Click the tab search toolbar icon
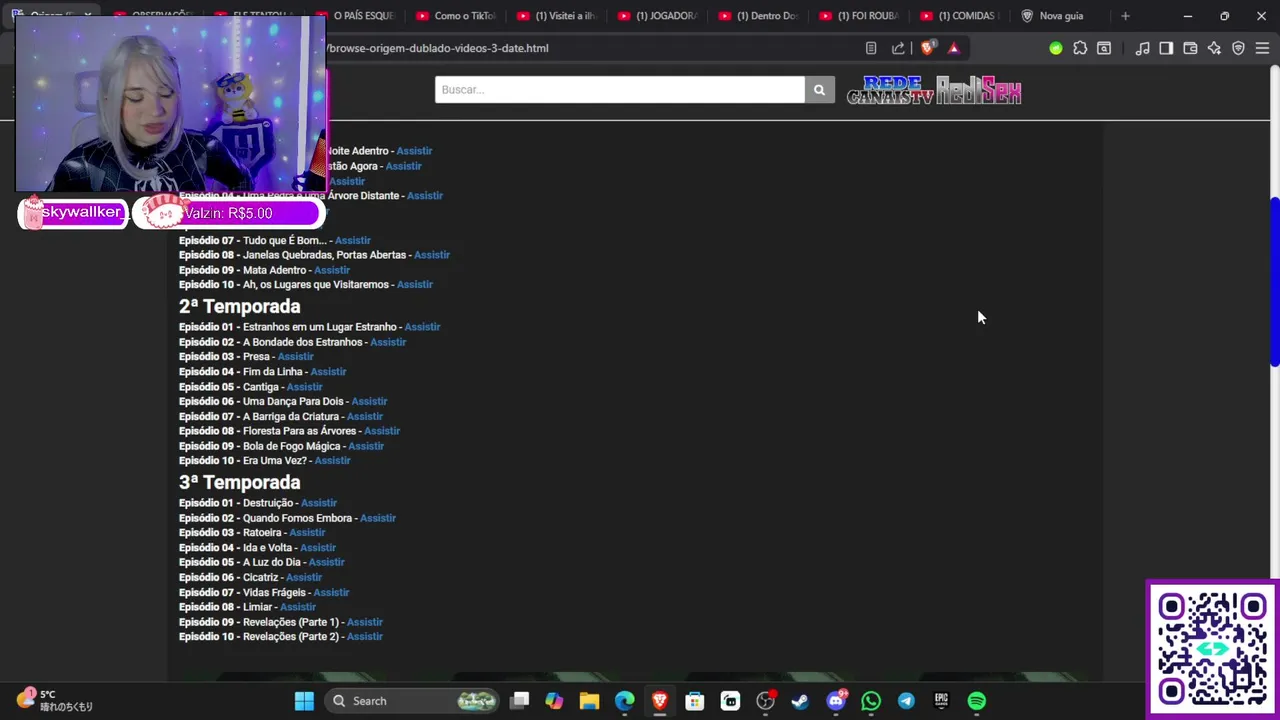This screenshot has height=720, width=1280. [1104, 48]
